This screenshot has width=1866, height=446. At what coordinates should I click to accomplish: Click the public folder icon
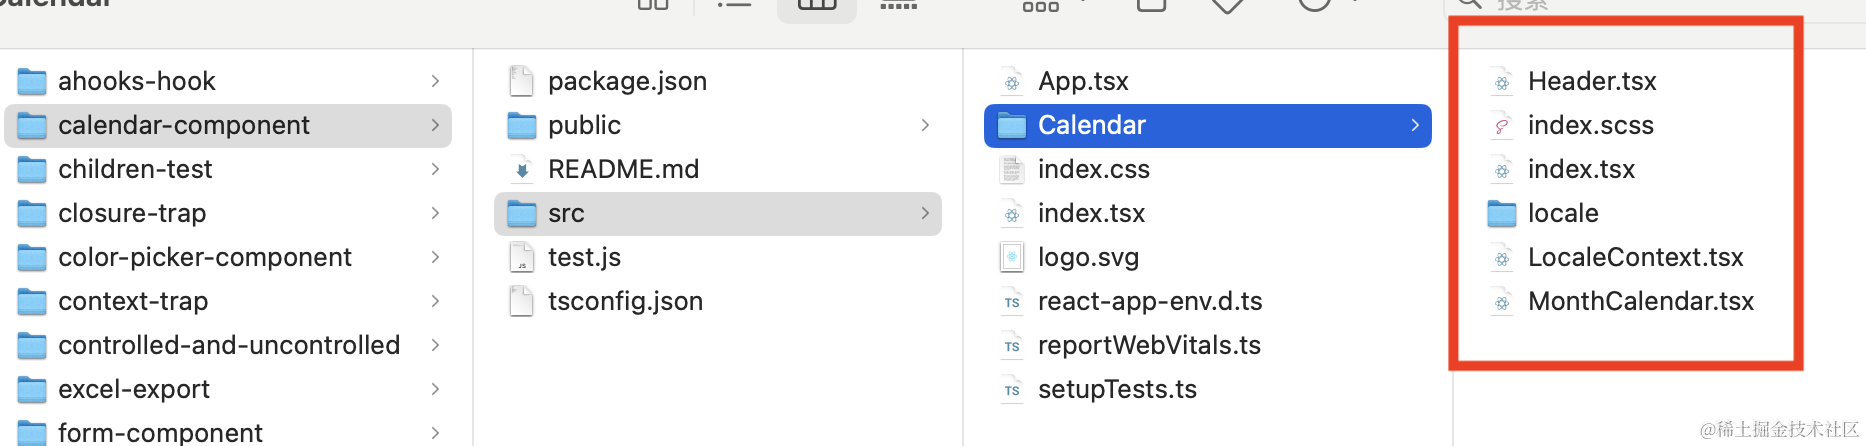pos(522,125)
